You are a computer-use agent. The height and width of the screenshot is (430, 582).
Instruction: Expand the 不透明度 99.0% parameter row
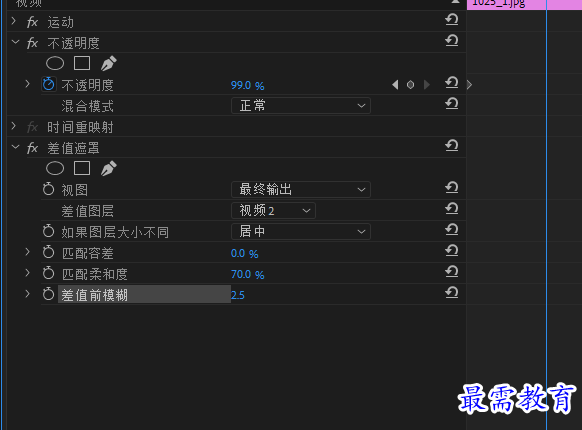pos(27,84)
